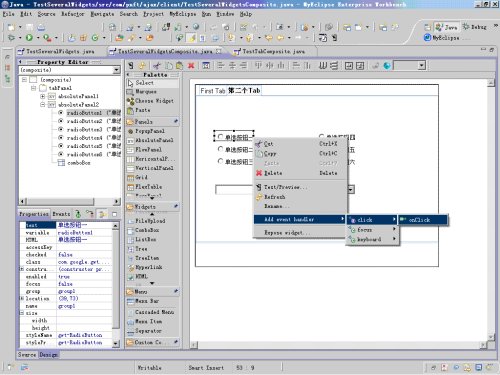500x375 pixels.
Task: Expand the Custom Co... palette group
Action: [153, 342]
